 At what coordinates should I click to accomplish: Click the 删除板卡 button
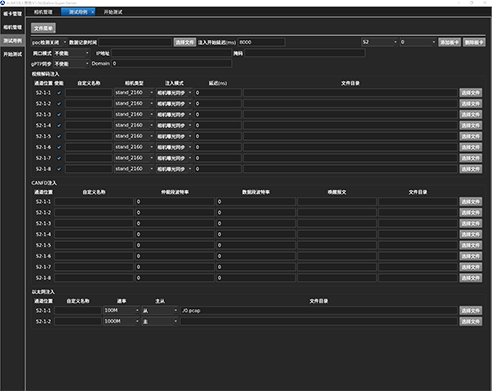tap(474, 42)
